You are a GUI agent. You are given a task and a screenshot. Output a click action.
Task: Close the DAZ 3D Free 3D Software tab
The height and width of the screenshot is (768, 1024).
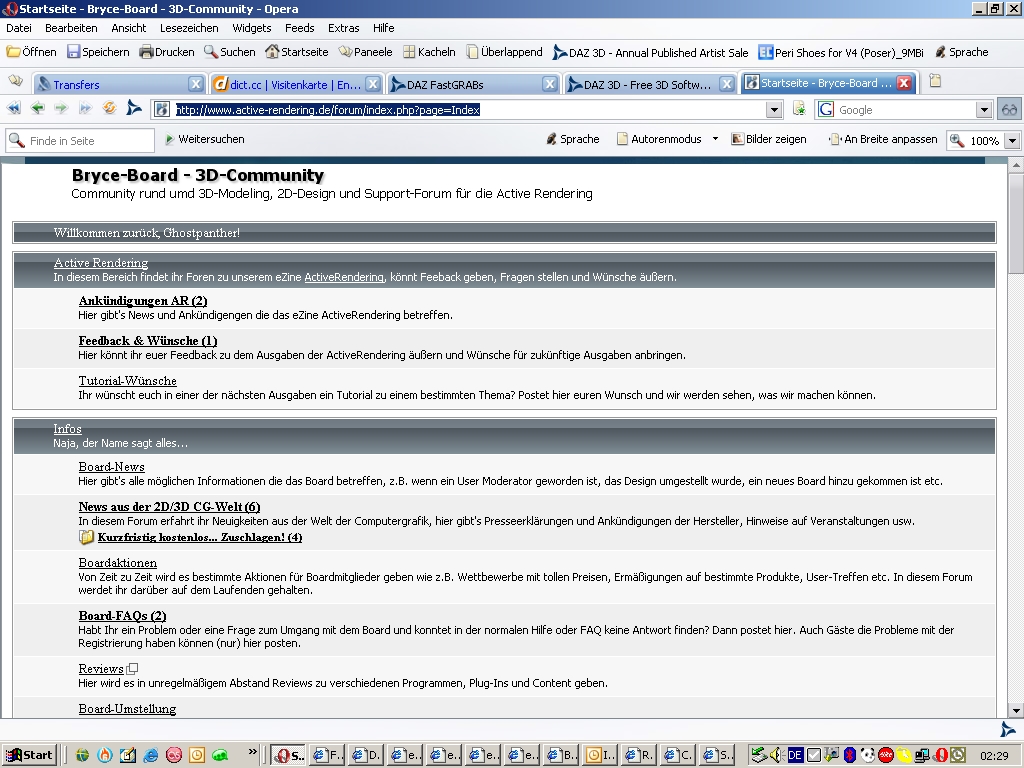[x=726, y=84]
